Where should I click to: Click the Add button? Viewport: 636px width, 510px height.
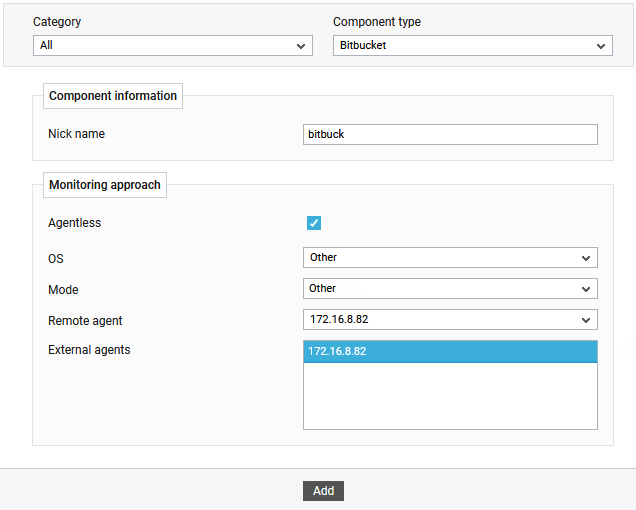(x=323, y=491)
